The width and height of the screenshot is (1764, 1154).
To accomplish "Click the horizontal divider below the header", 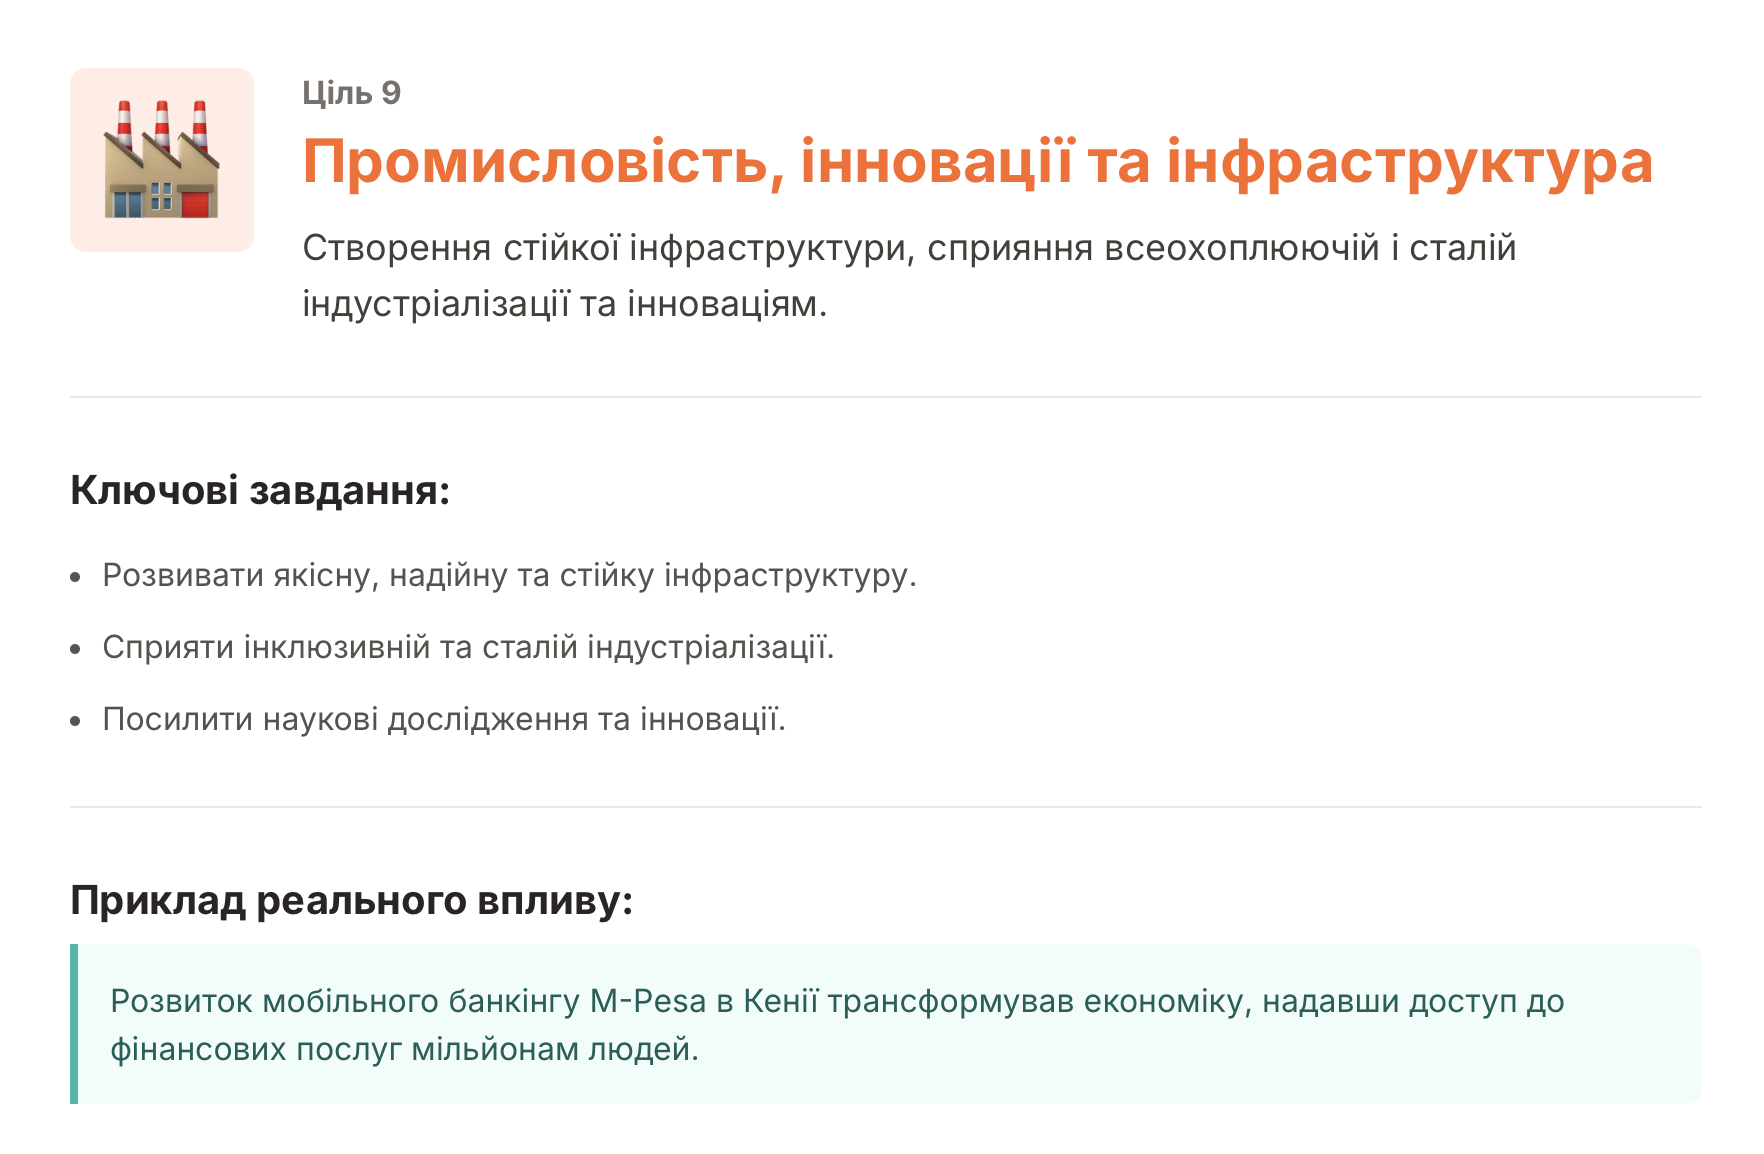I will pyautogui.click(x=884, y=397).
